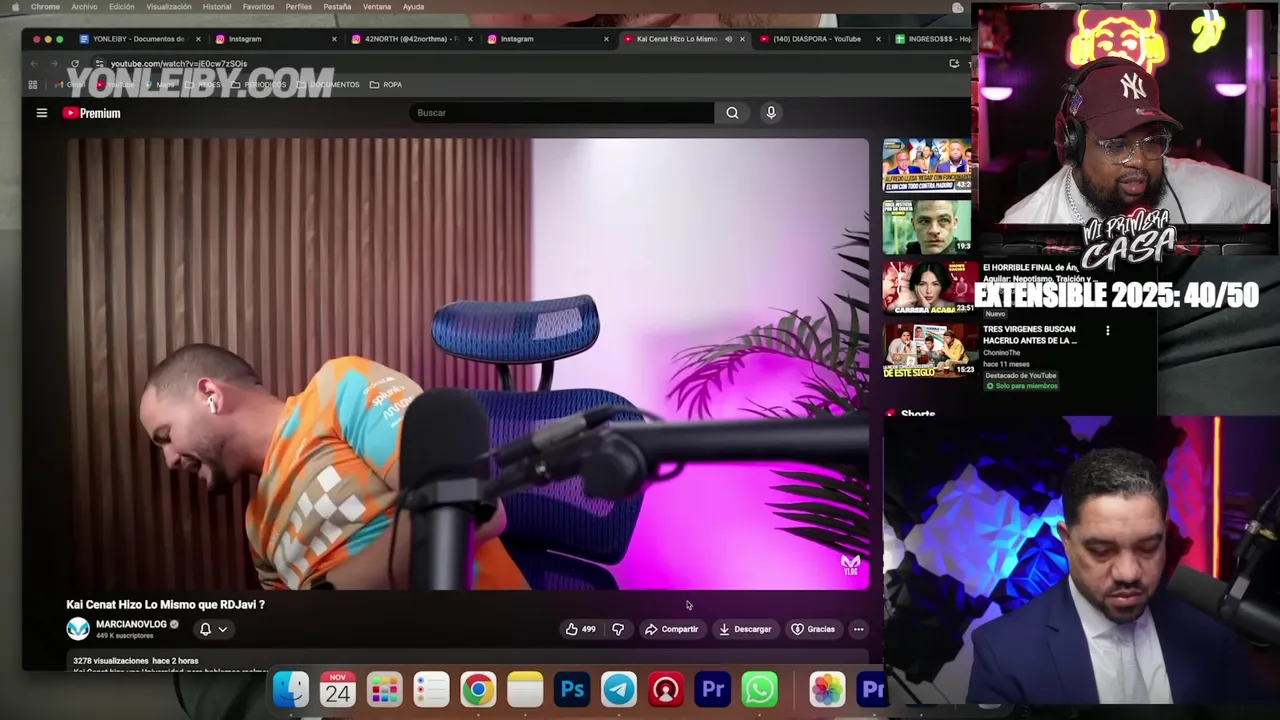Screen dimensions: 1280x720
Task: Click video title Kai Cenat Hizo Lo Mismo
Action: [x=165, y=605]
